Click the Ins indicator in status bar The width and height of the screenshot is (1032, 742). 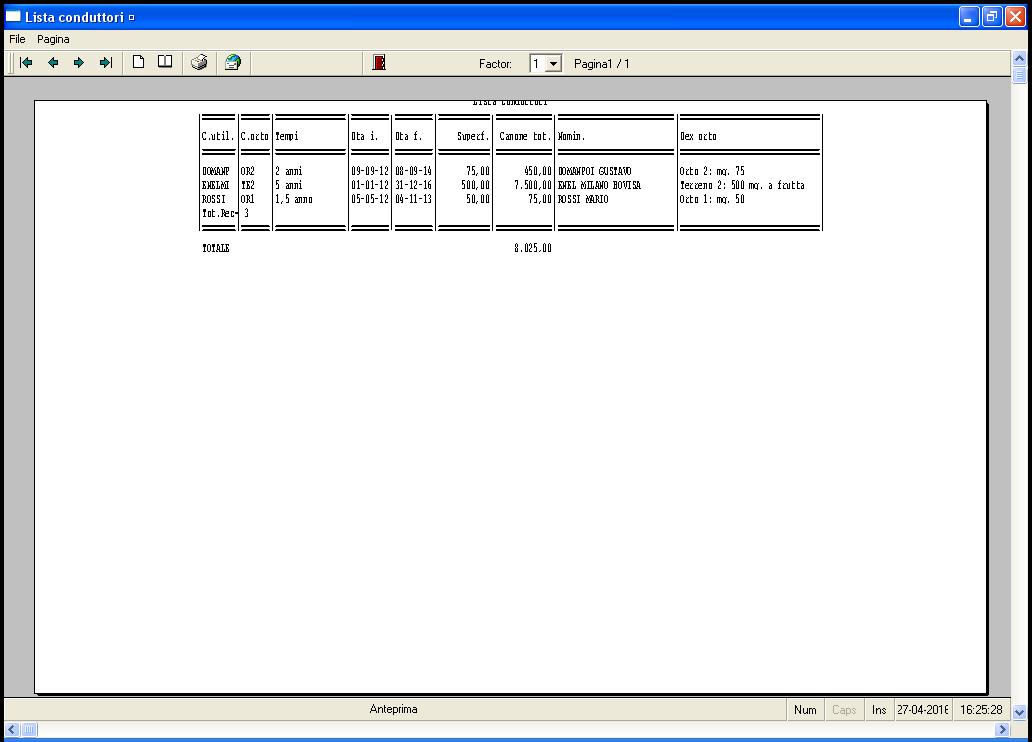pyautogui.click(x=879, y=710)
